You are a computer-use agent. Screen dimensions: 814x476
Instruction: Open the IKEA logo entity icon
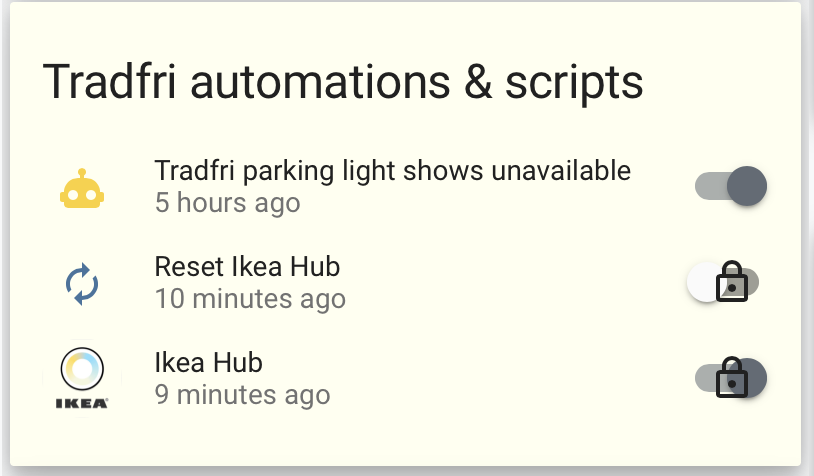(82, 379)
